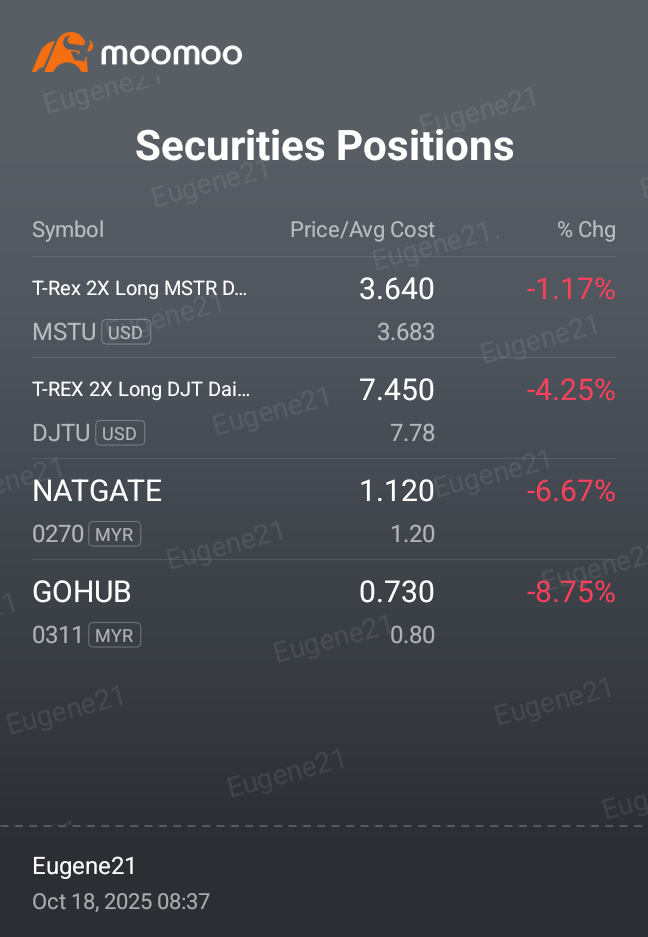Viewport: 648px width, 937px height.
Task: Click the Securities Positions title
Action: pyautogui.click(x=325, y=145)
